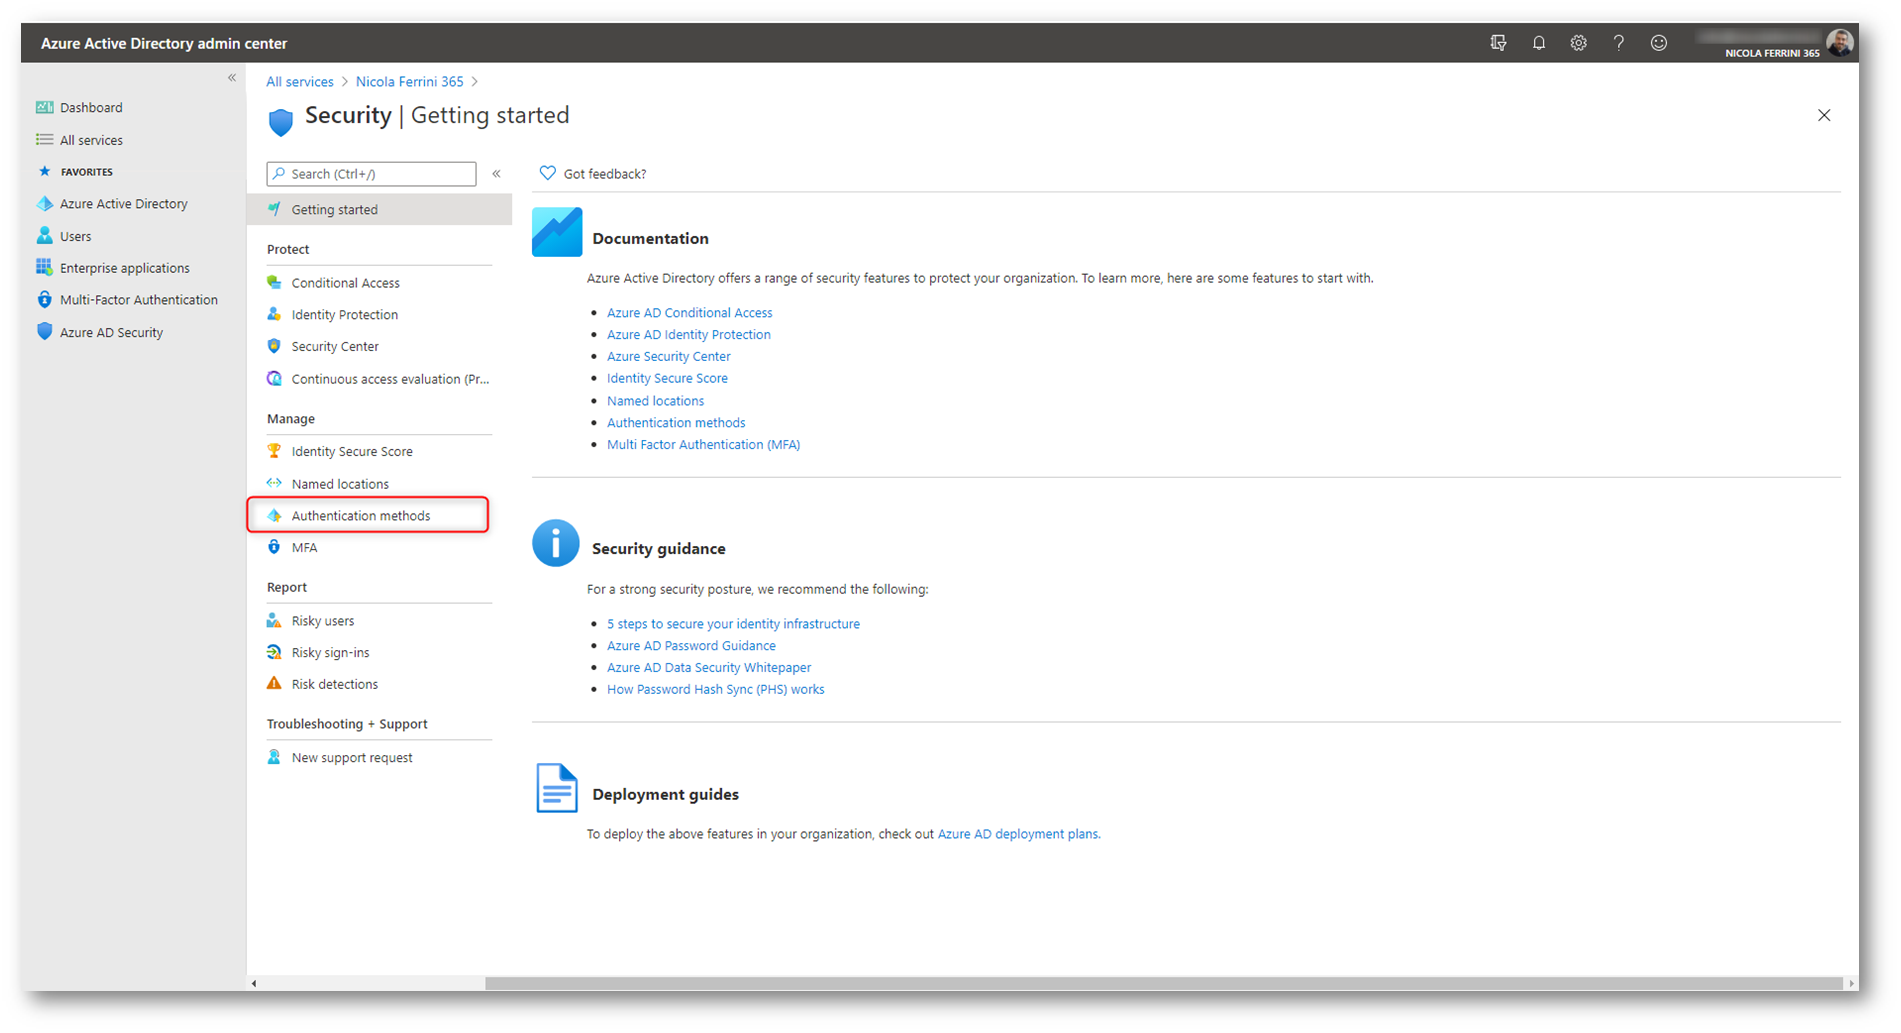Open Multi Factor Authentication (MFA) link

(x=703, y=445)
